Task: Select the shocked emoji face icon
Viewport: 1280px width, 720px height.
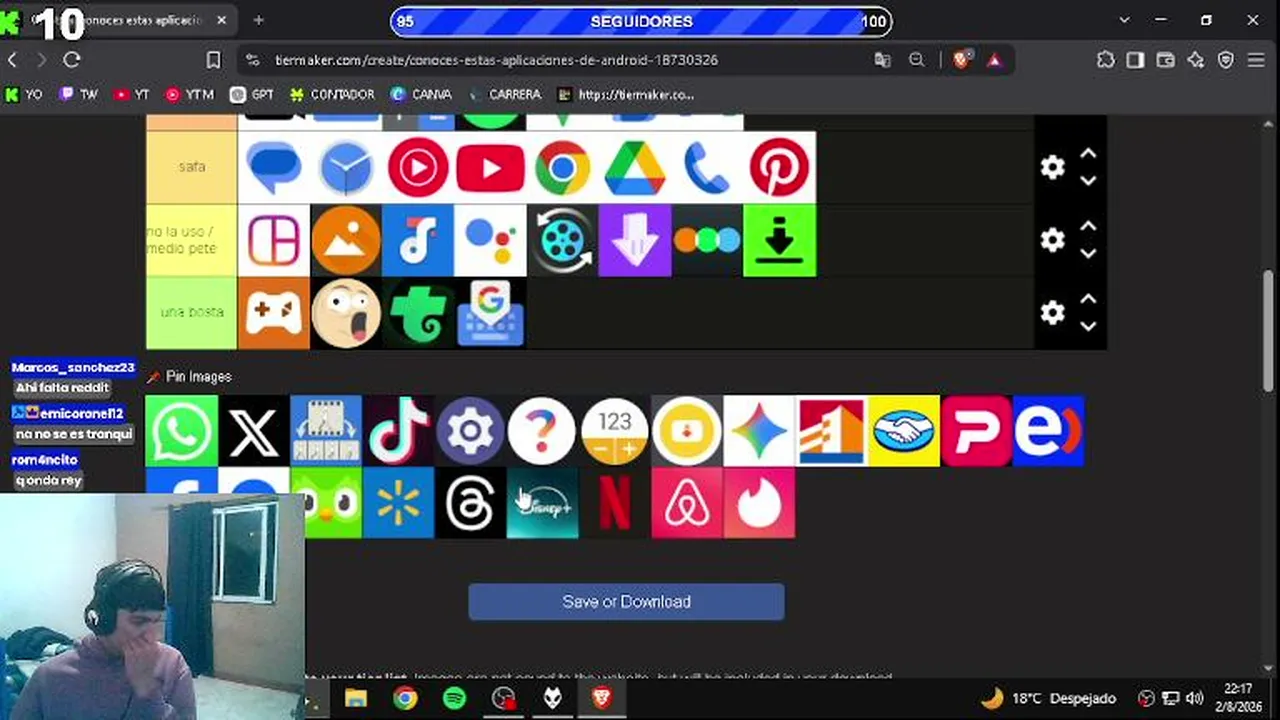Action: pyautogui.click(x=346, y=313)
